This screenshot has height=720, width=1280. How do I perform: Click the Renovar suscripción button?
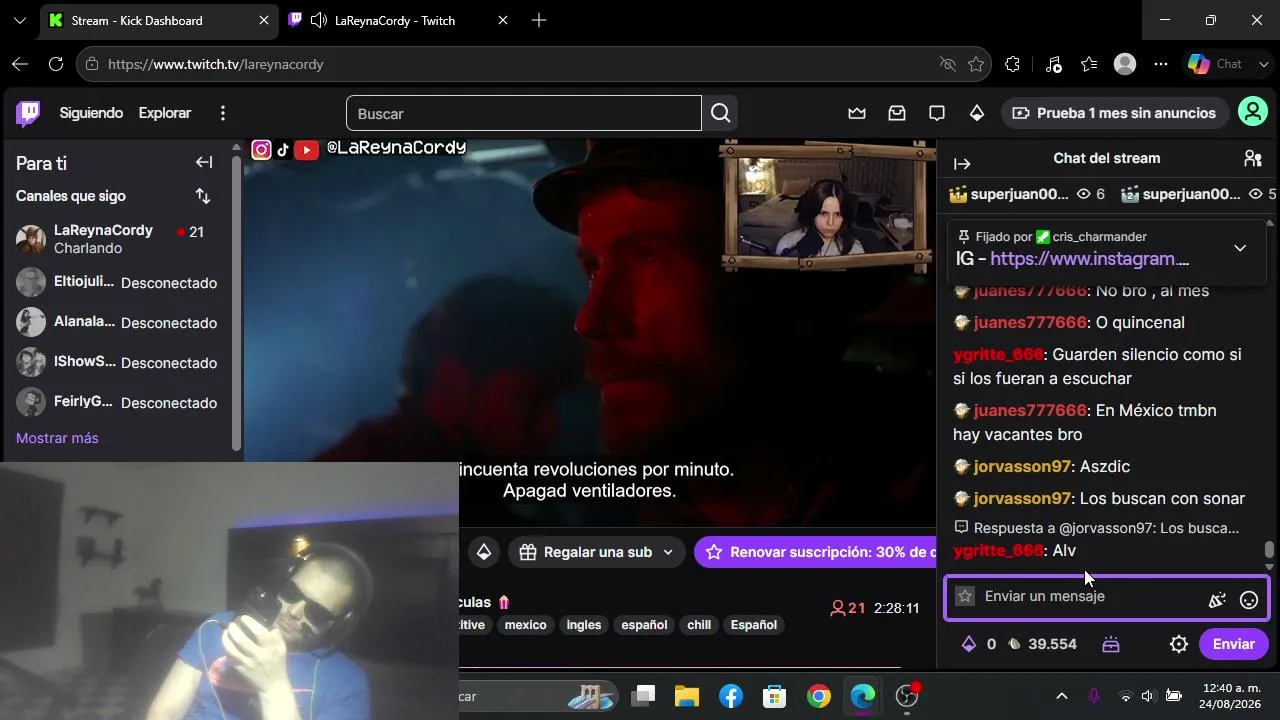coord(815,552)
